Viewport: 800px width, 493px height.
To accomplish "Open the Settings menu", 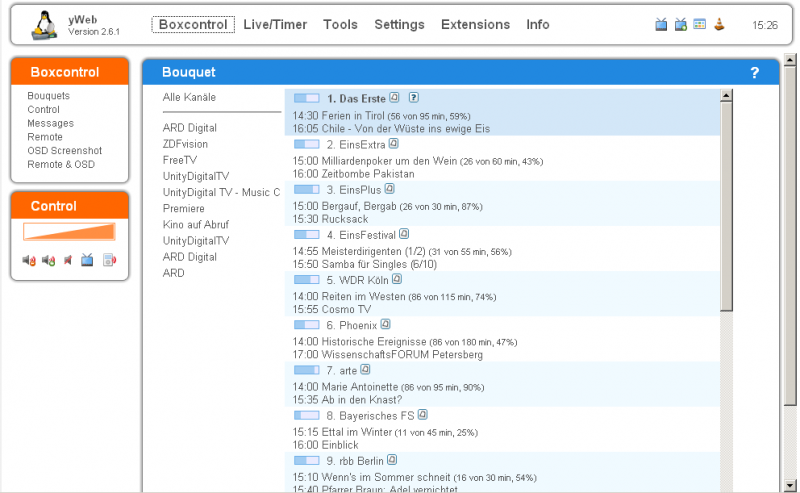I will coord(399,24).
